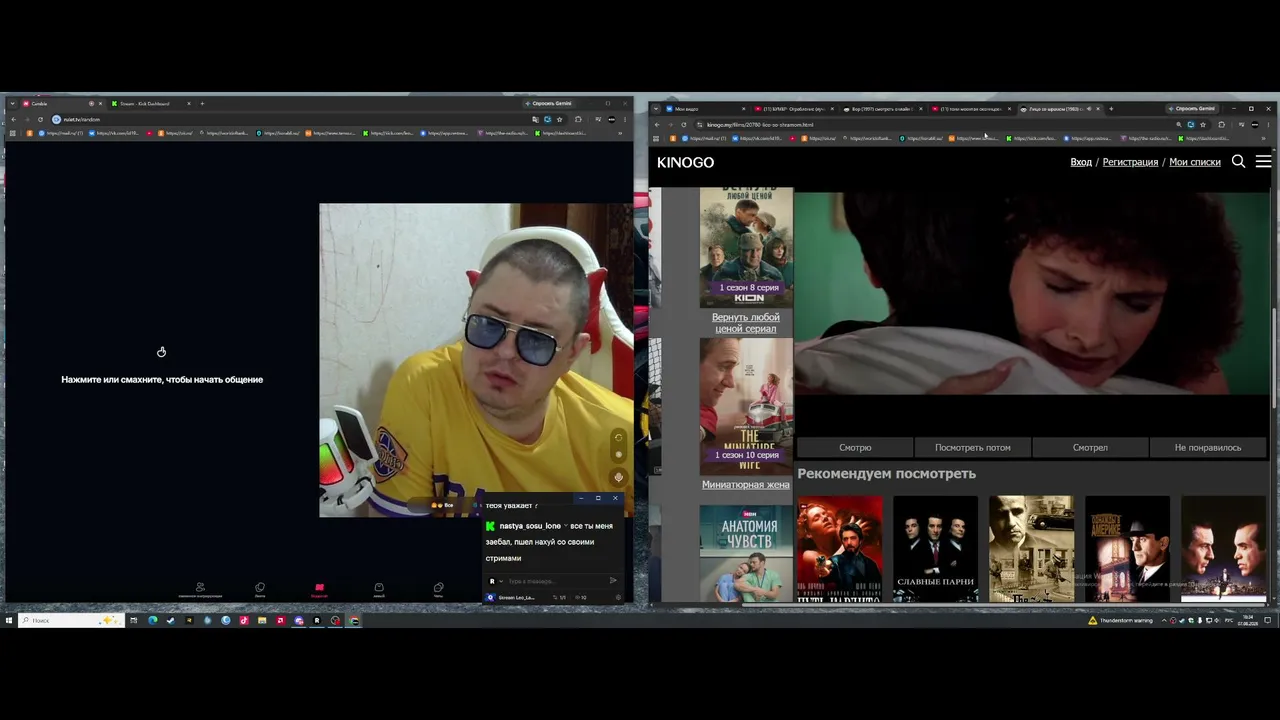Screen dimensions: 1280x720
Task: Click the taskbar Поиск search box
Action: [72, 620]
